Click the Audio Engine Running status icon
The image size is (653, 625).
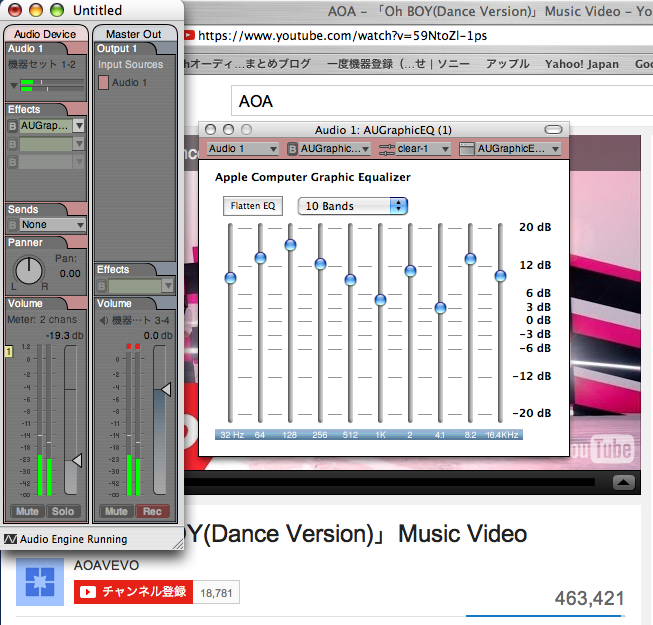pyautogui.click(x=10, y=539)
